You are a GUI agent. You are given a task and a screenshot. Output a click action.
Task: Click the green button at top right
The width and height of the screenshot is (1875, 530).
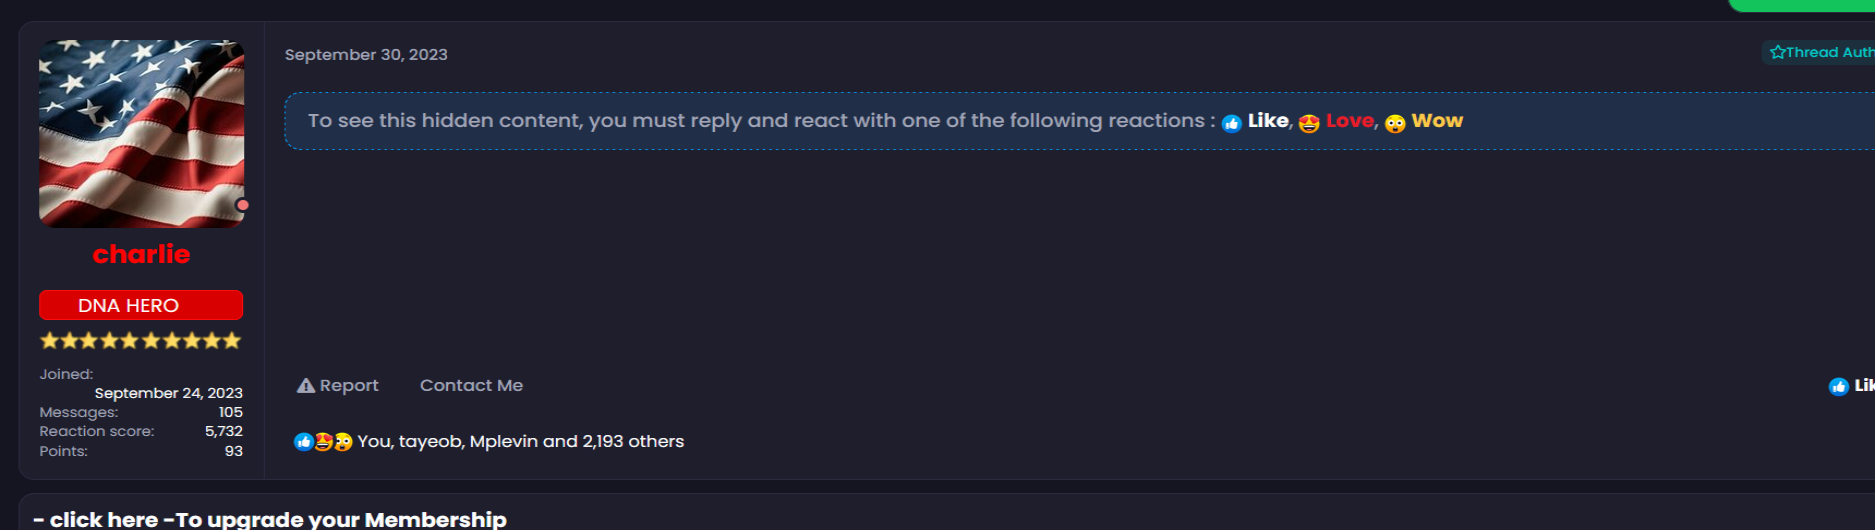(1800, 5)
